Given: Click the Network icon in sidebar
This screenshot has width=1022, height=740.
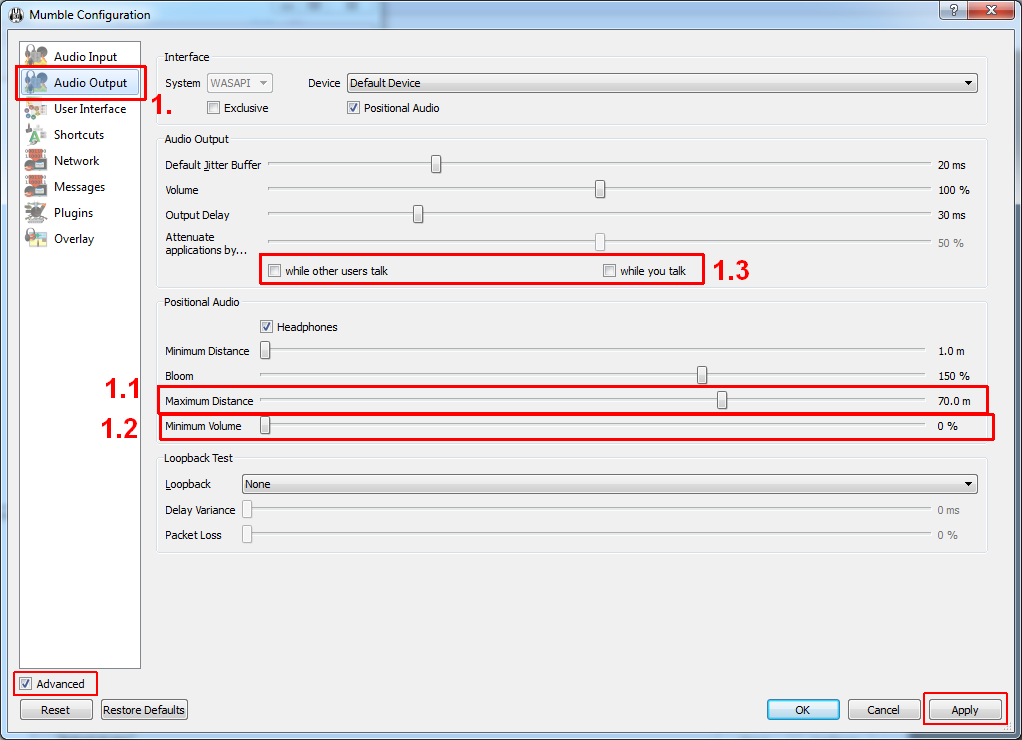Looking at the screenshot, I should click(x=36, y=160).
